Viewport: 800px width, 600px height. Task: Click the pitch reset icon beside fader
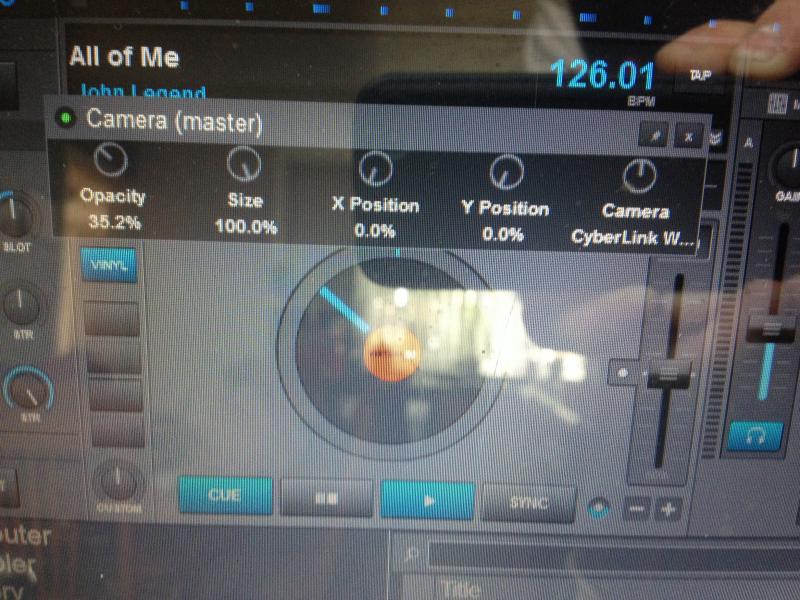click(622, 373)
